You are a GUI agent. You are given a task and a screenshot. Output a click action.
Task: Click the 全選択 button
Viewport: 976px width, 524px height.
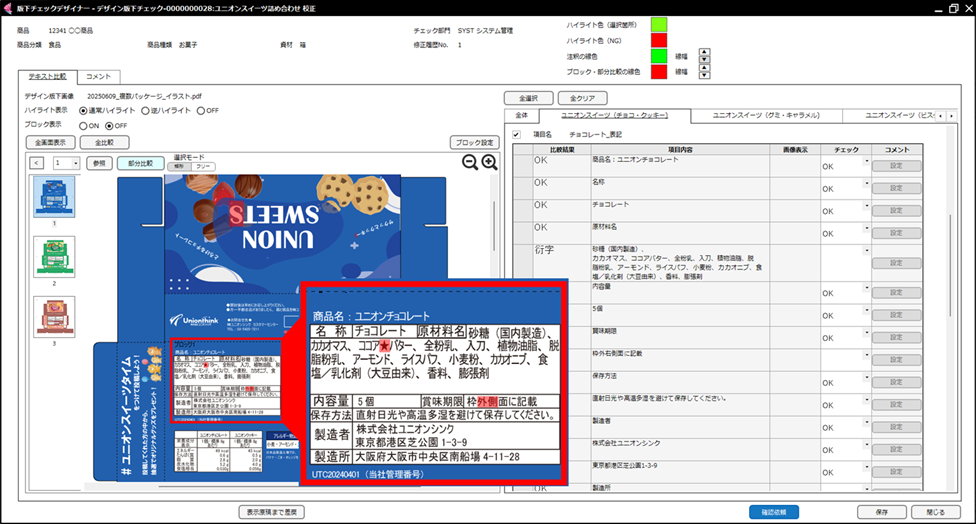click(x=528, y=98)
